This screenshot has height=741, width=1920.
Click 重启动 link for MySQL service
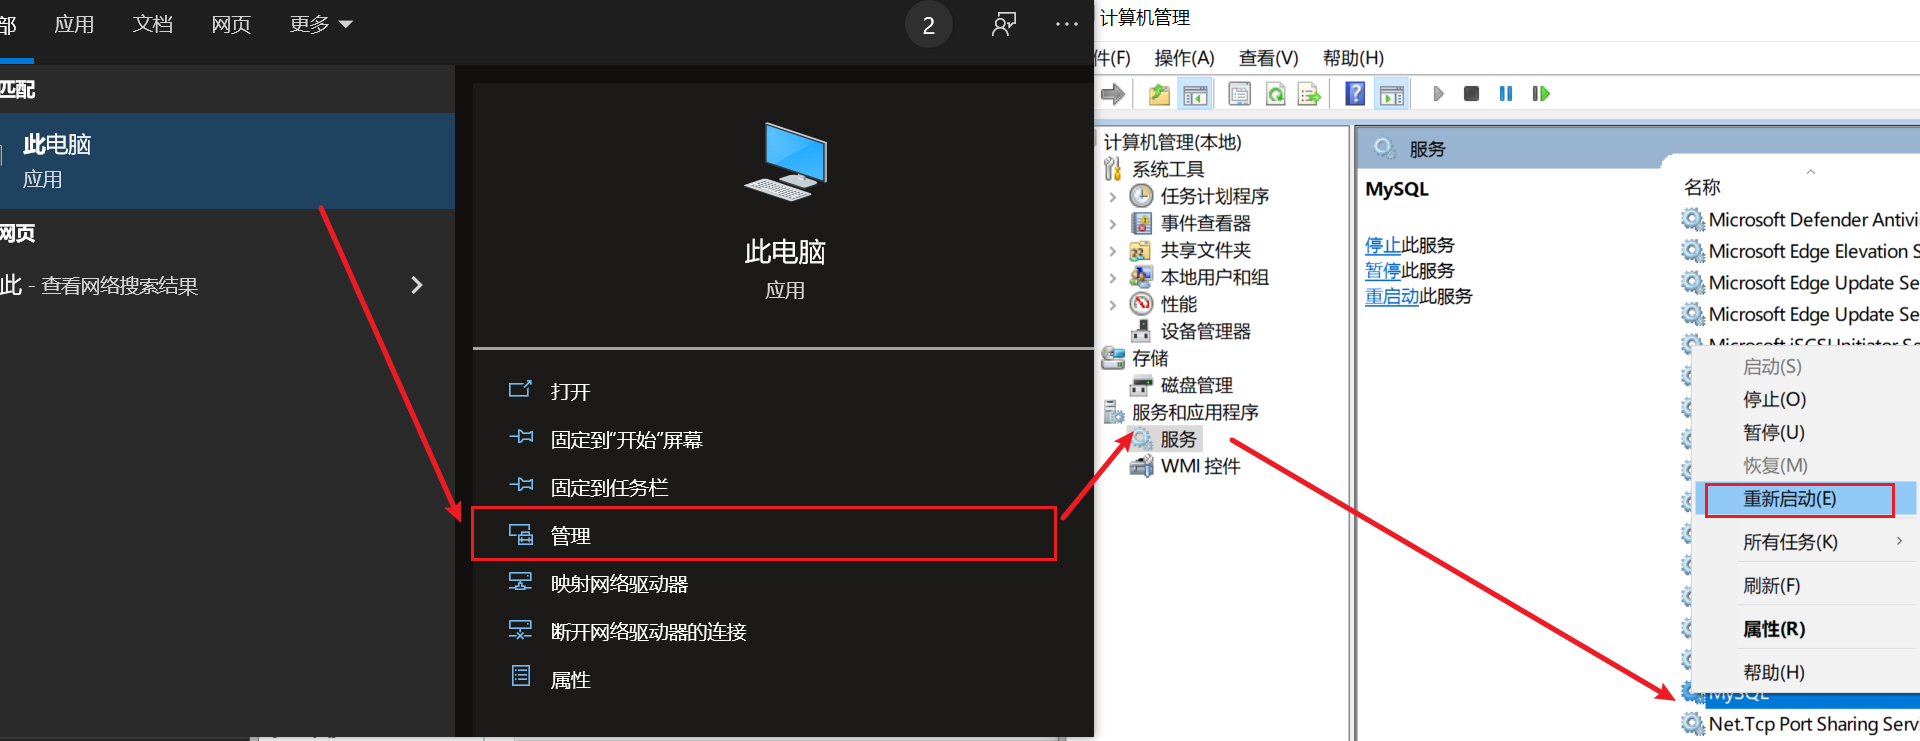pos(1392,296)
